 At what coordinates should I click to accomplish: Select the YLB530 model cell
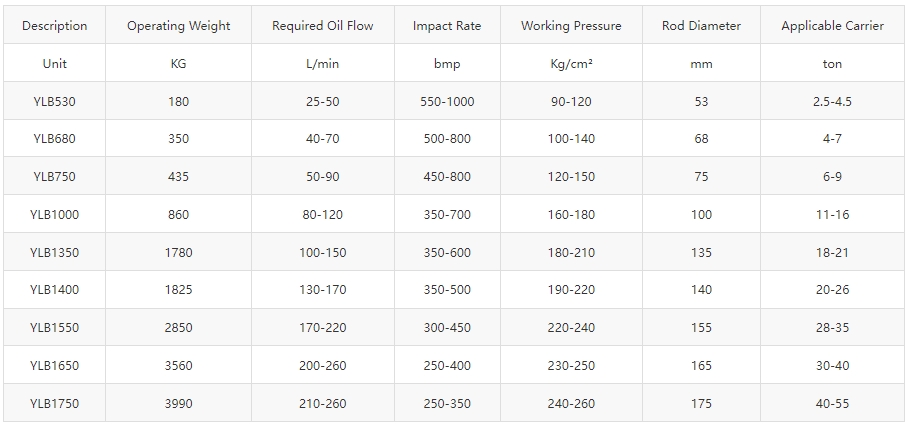point(54,101)
